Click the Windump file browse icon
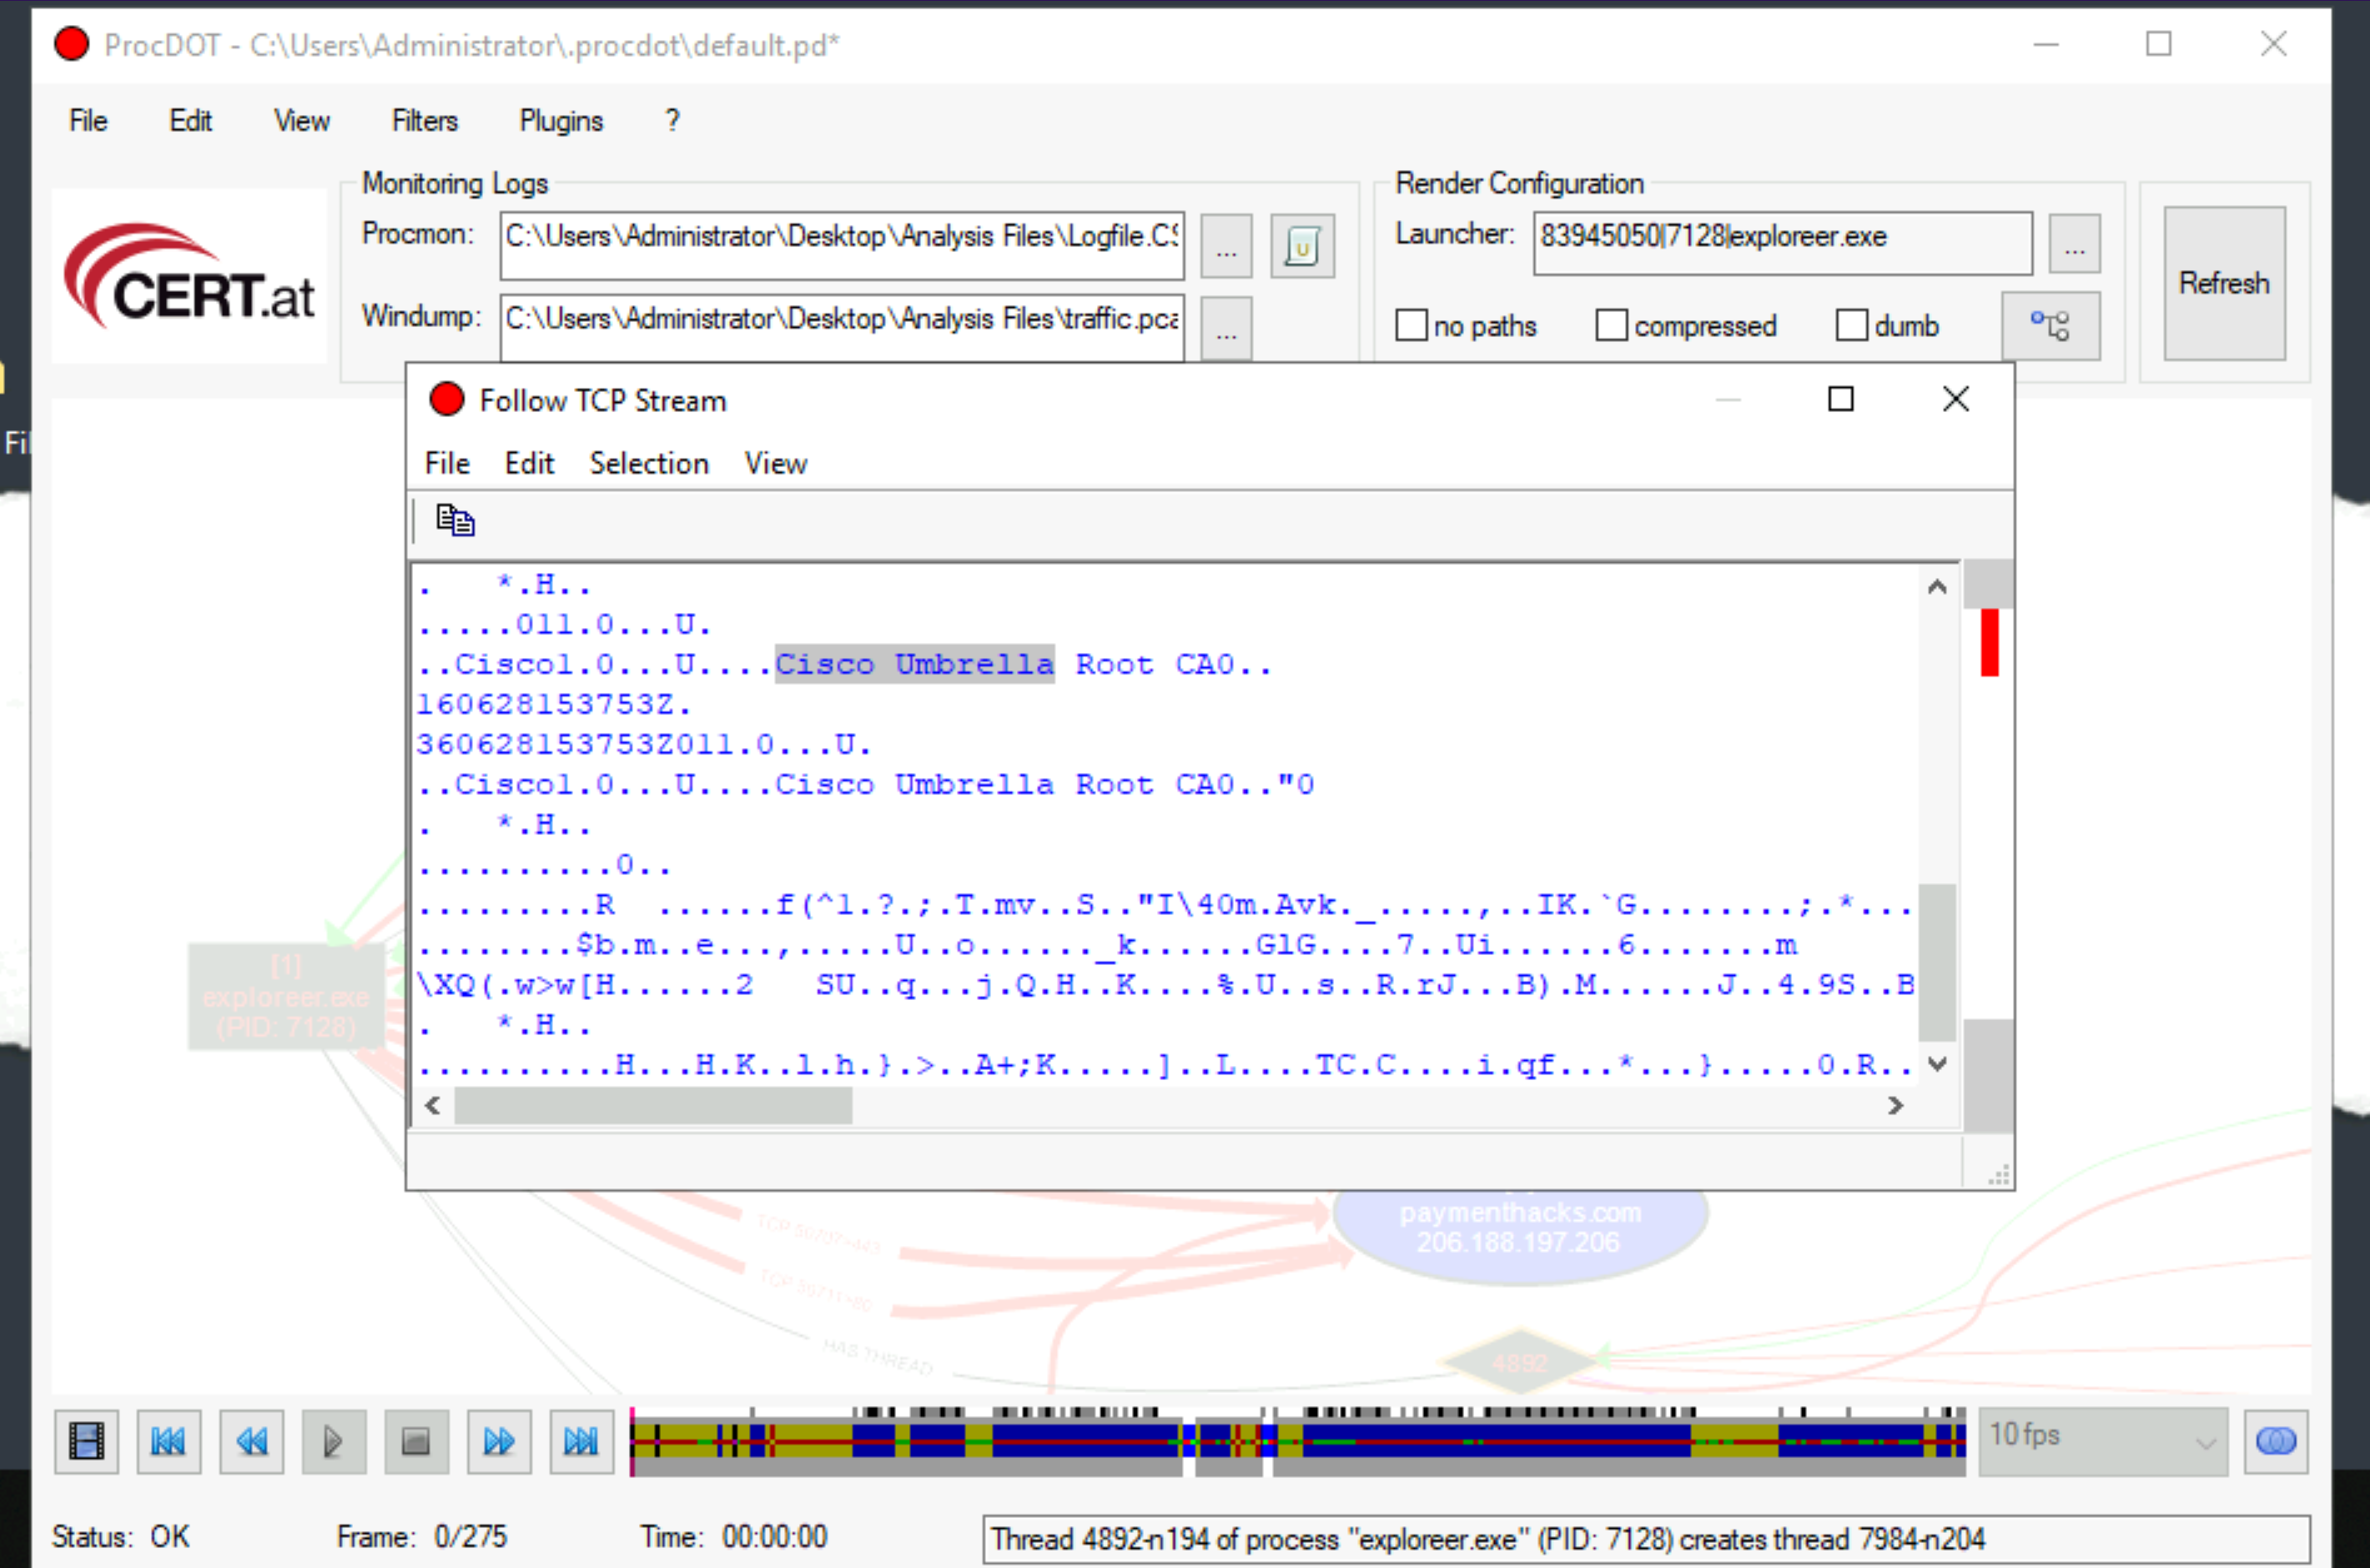2370x1568 pixels. tap(1225, 324)
